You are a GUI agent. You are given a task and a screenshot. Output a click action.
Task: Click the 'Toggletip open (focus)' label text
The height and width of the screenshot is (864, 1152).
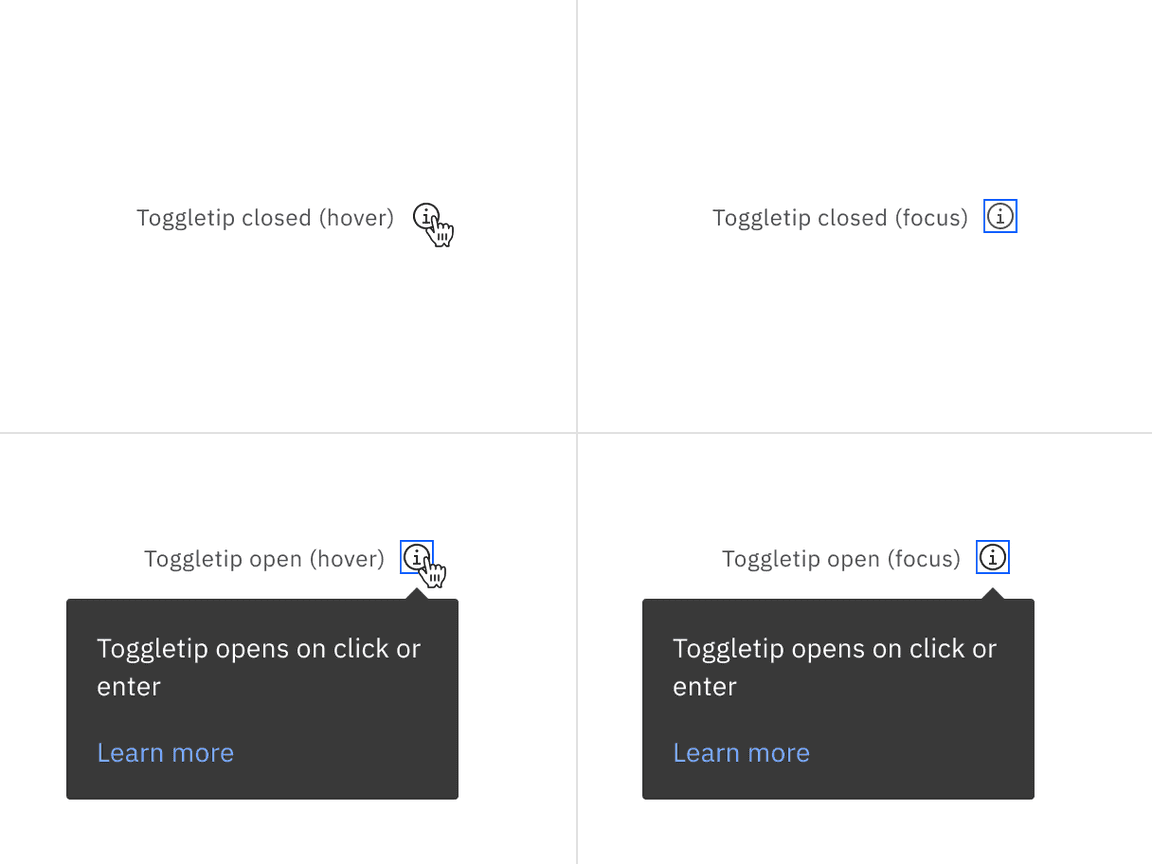coord(840,558)
